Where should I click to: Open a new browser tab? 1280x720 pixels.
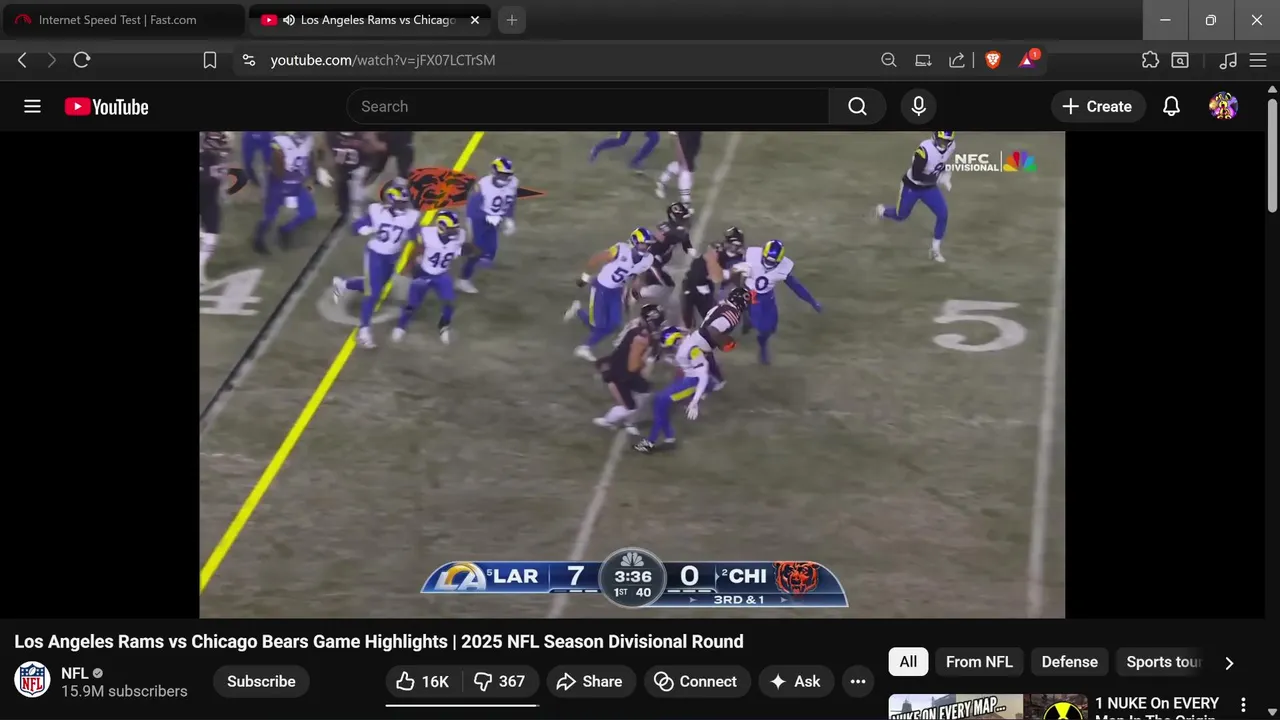point(512,20)
